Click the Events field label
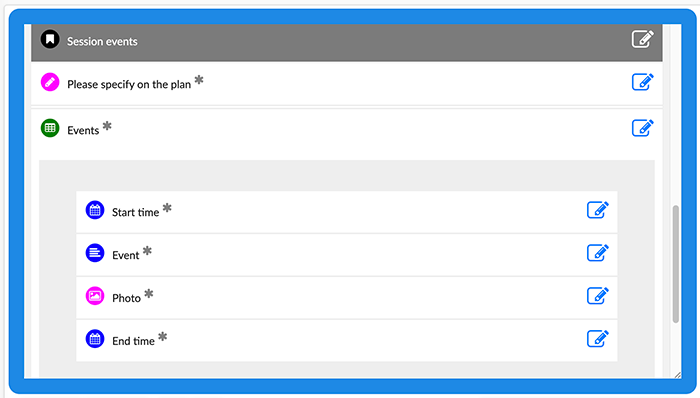The height and width of the screenshot is (398, 700). click(x=83, y=130)
